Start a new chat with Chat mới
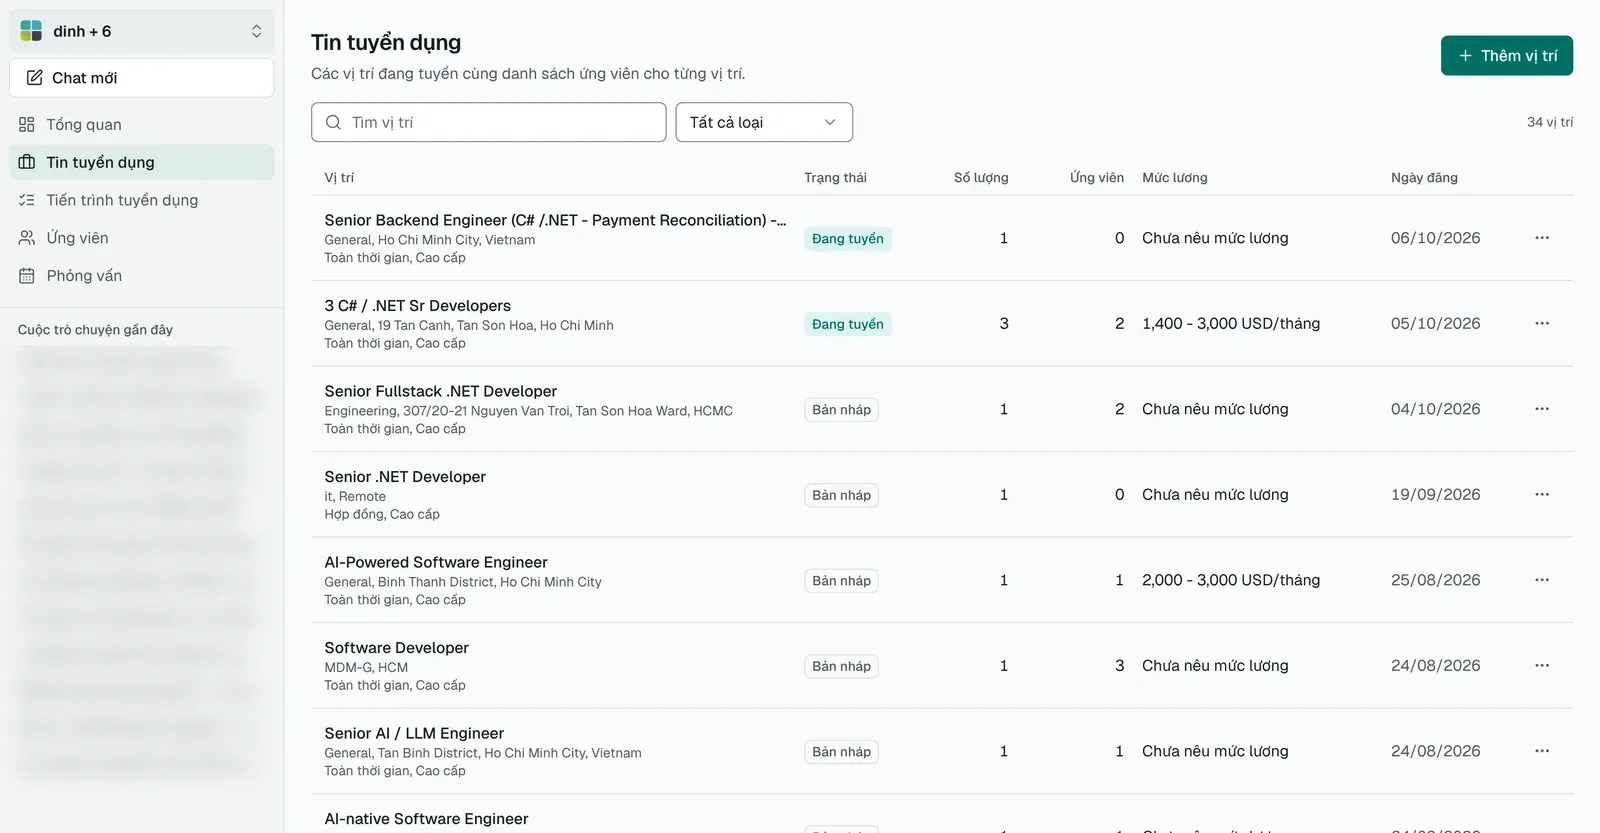This screenshot has width=1600, height=833. [x=141, y=78]
